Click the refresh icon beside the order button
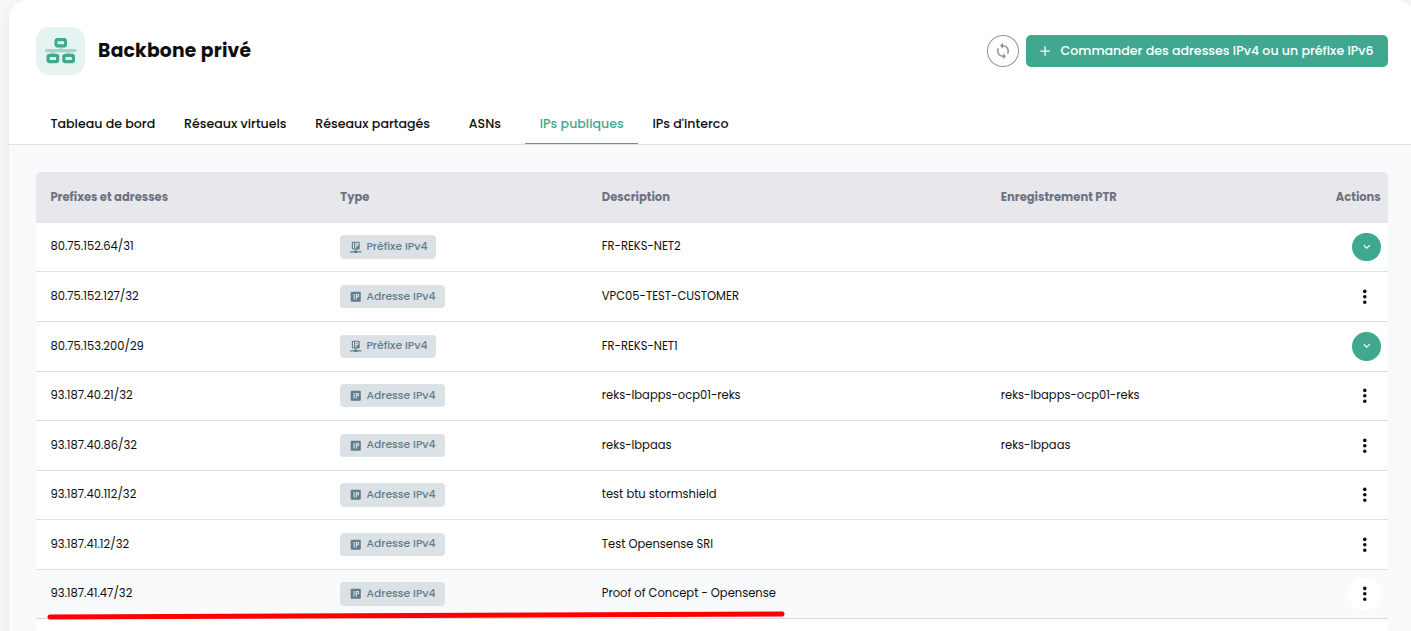Image resolution: width=1411 pixels, height=631 pixels. coord(1002,51)
